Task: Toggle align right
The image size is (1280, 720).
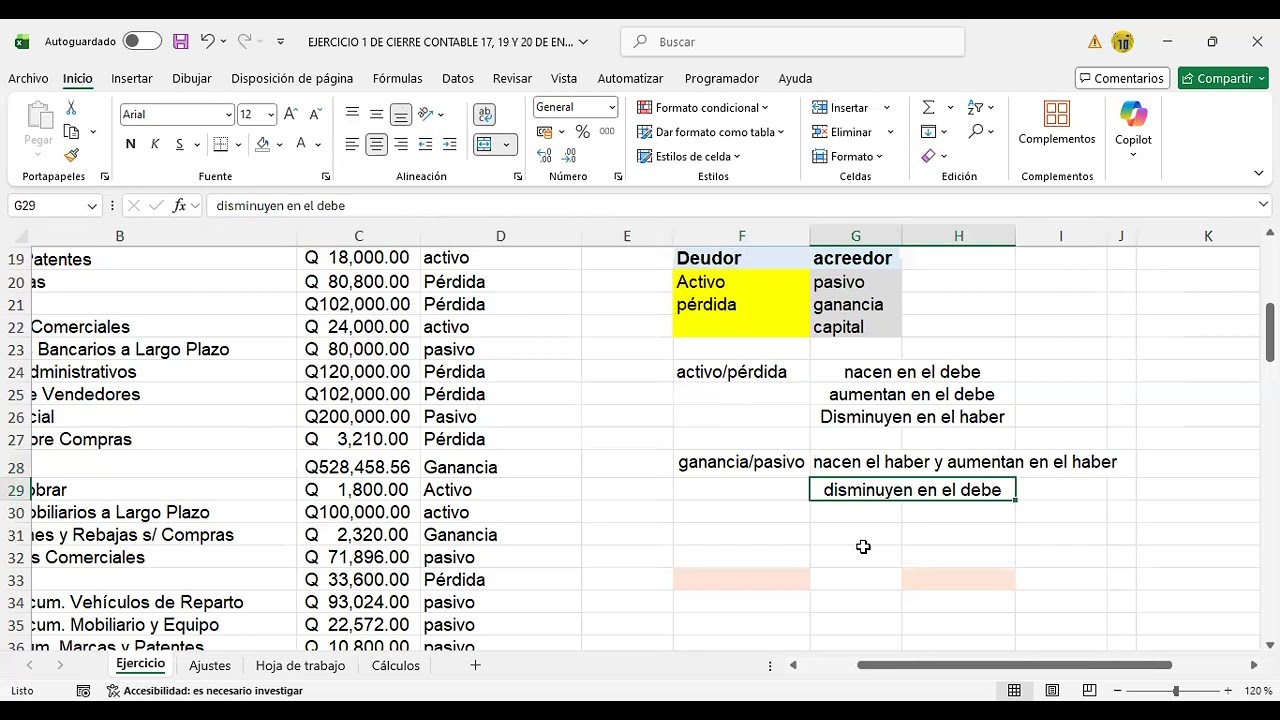Action: pyautogui.click(x=401, y=144)
